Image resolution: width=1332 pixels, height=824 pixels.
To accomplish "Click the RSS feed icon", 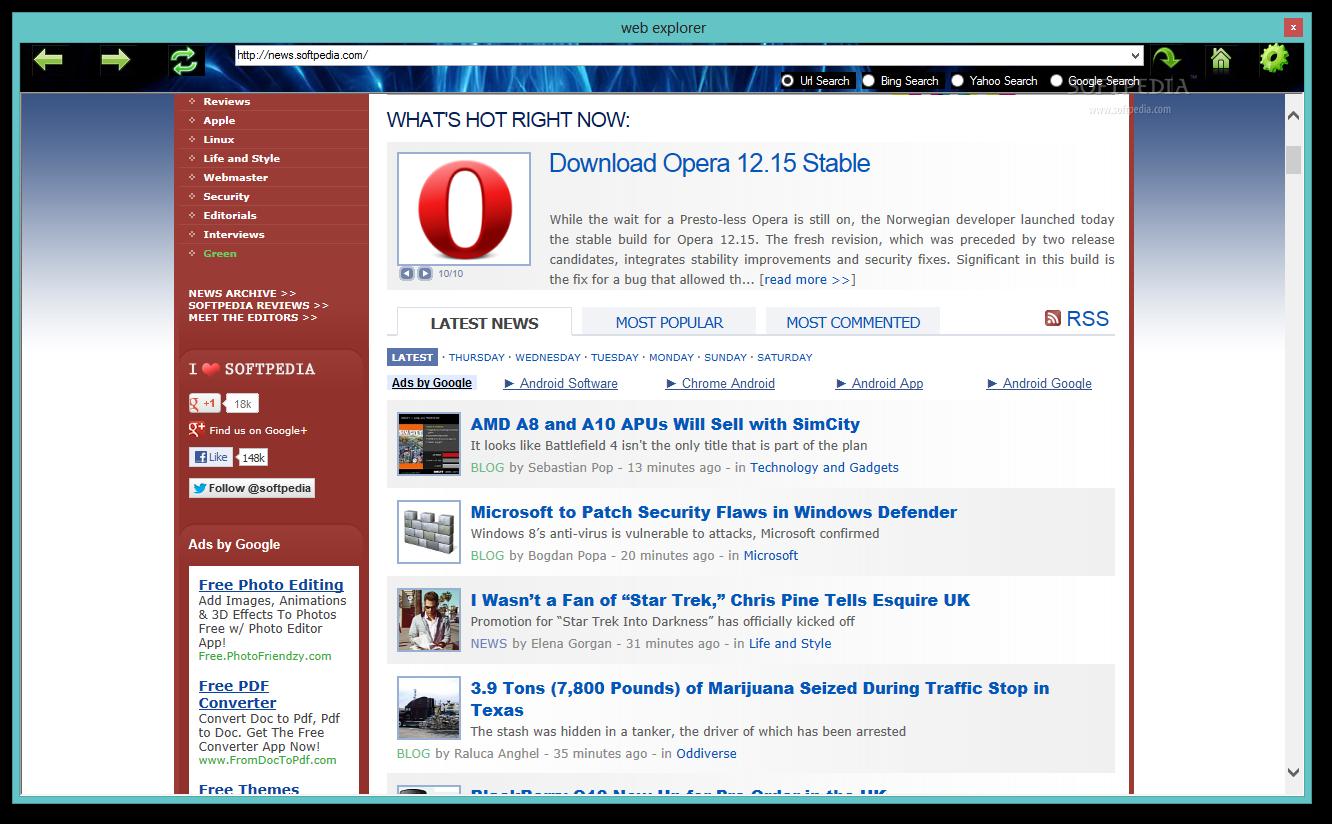I will (1053, 318).
